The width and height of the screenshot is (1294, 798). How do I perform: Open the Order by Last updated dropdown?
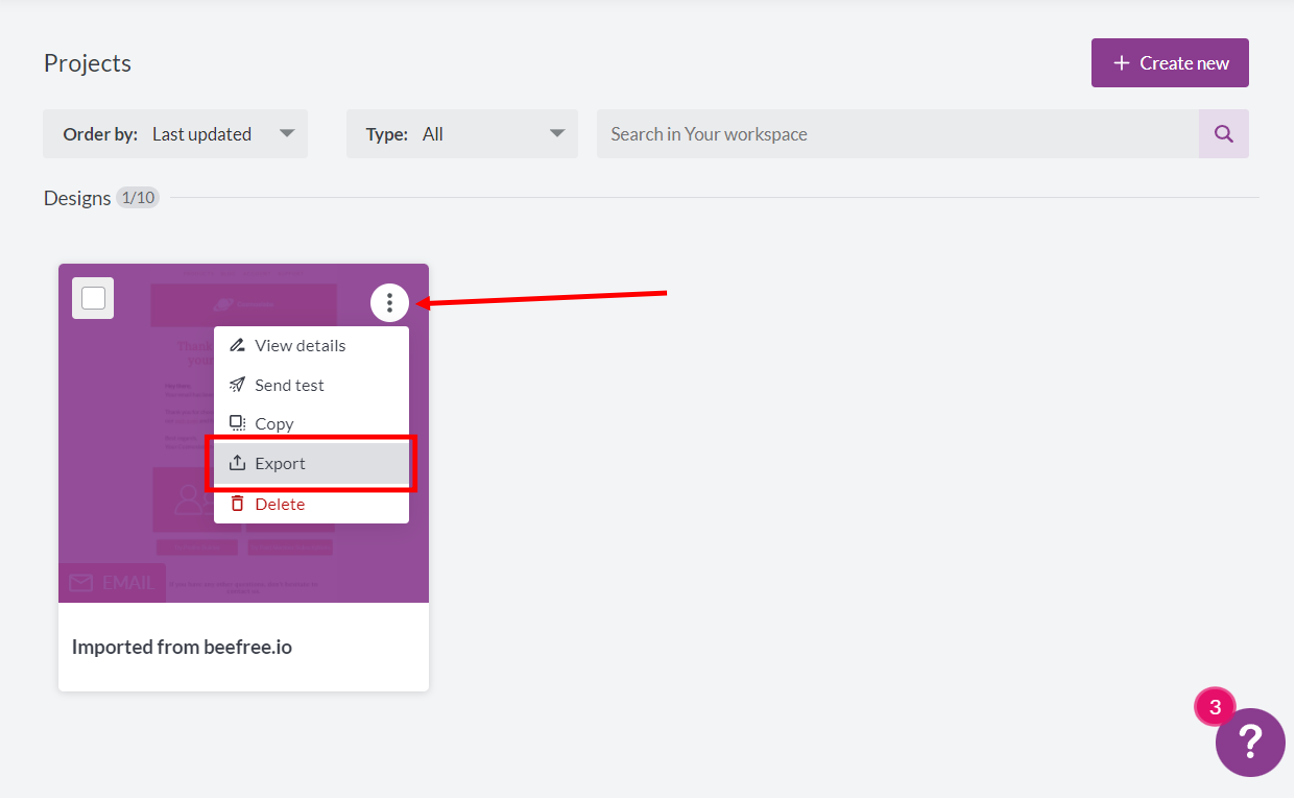coord(175,134)
